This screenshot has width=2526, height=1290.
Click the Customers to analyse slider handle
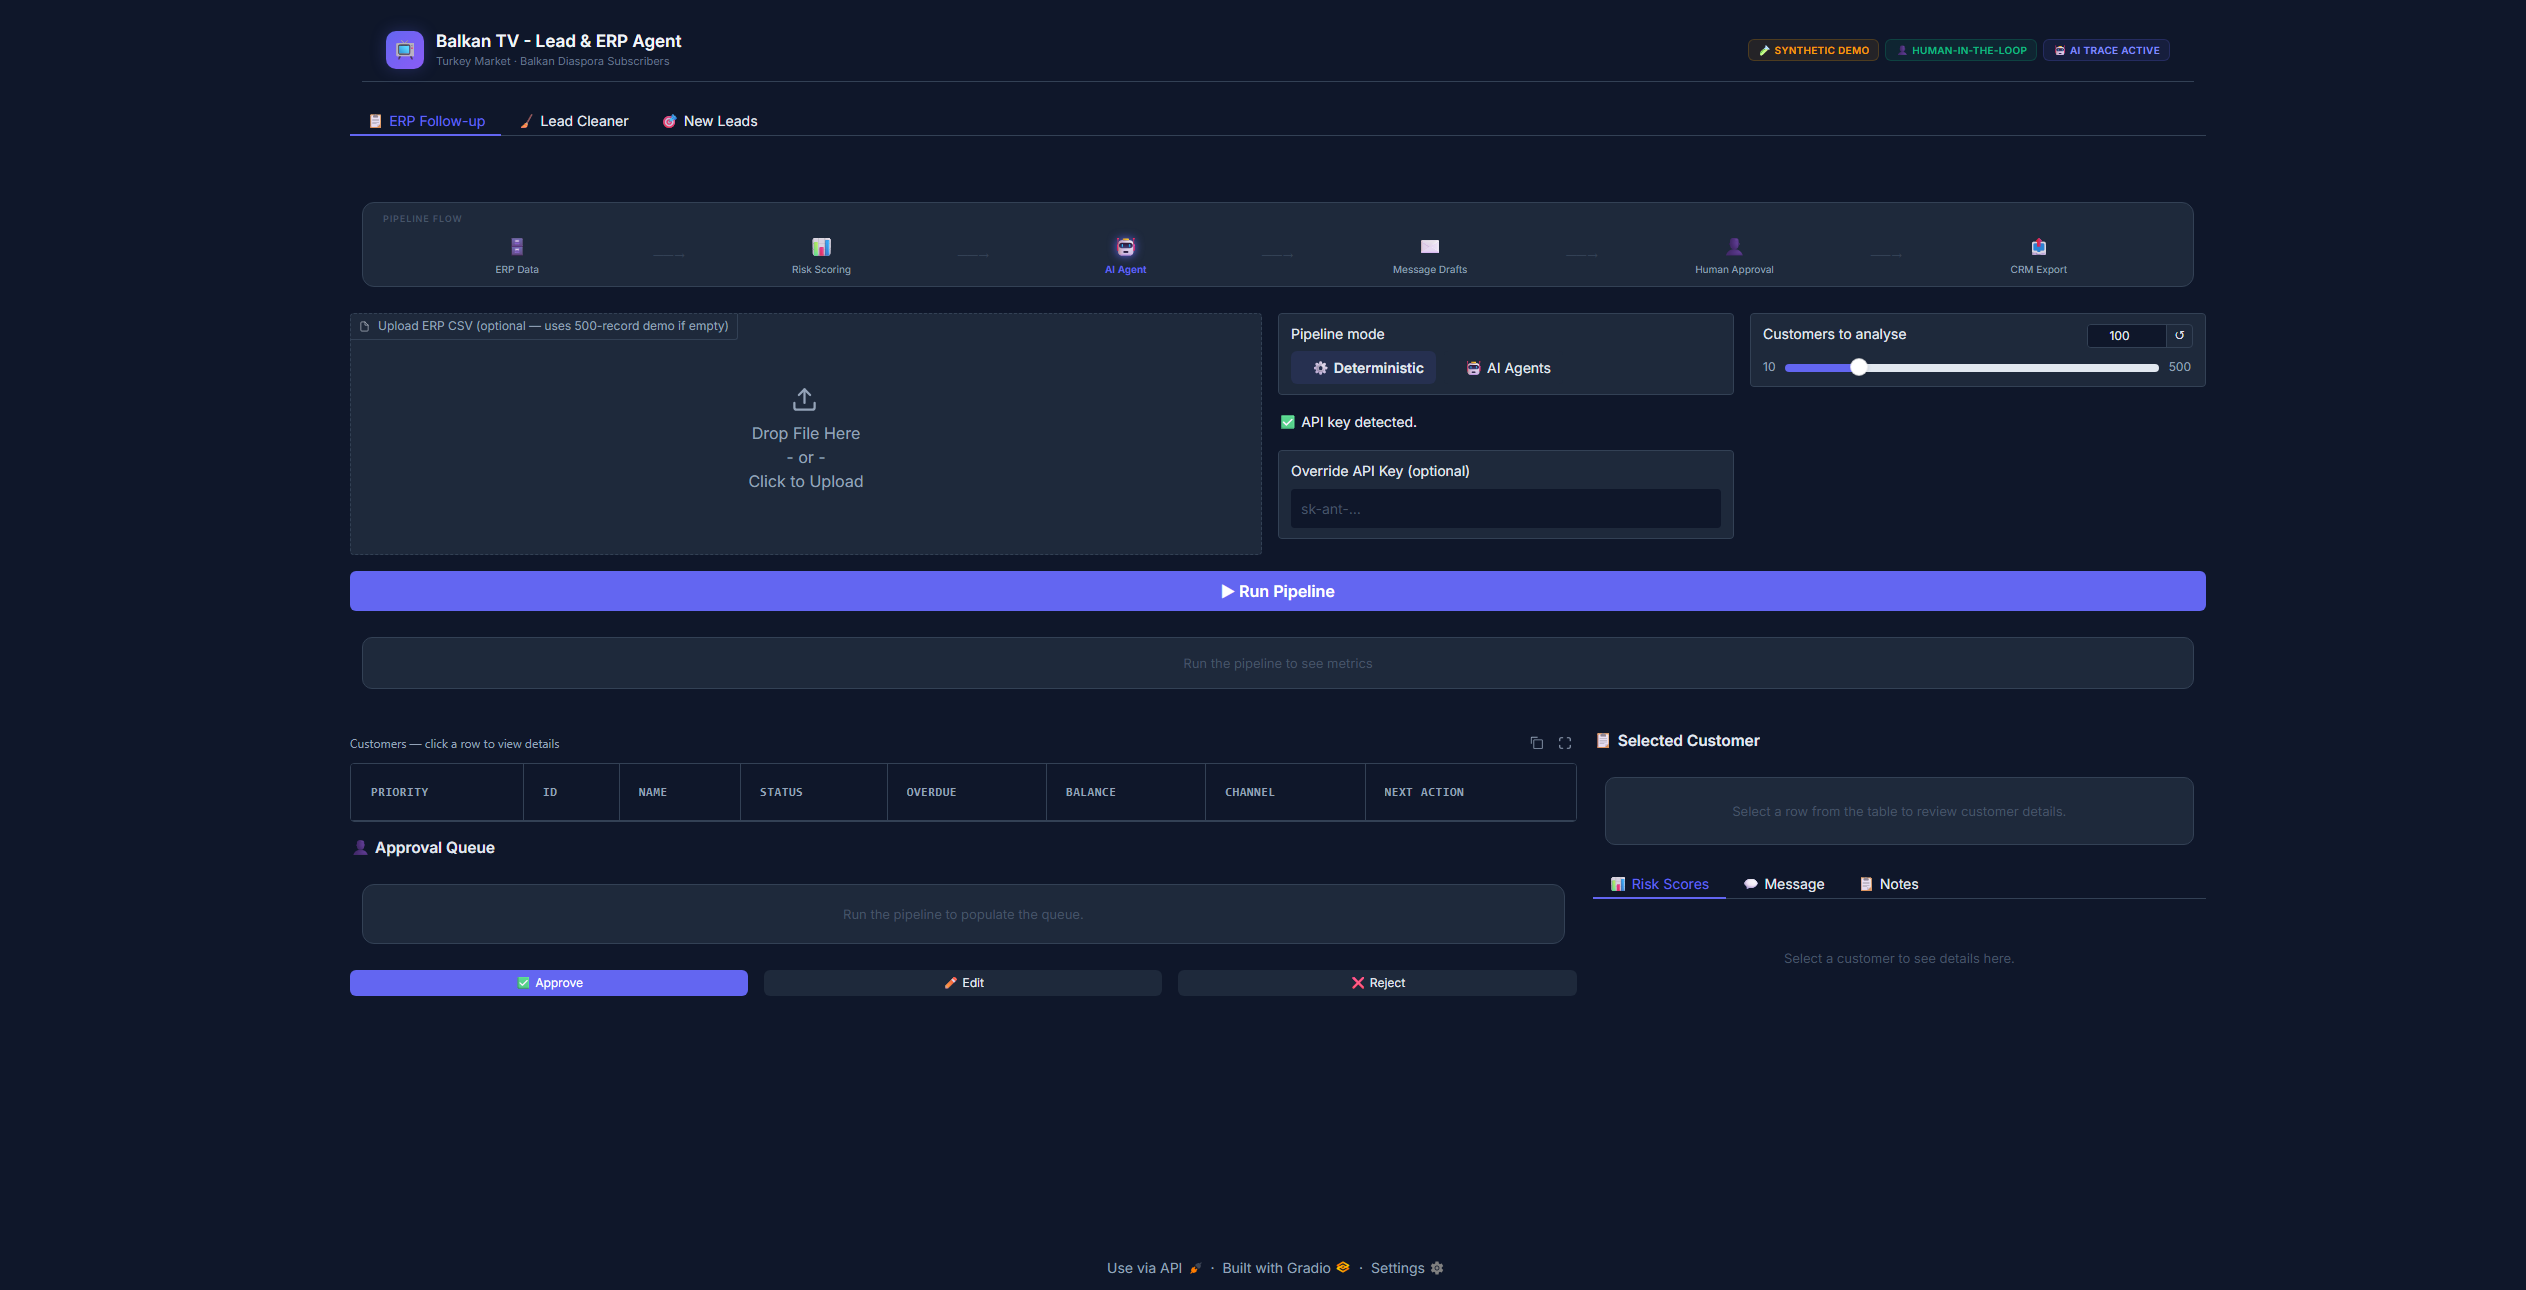(1858, 367)
